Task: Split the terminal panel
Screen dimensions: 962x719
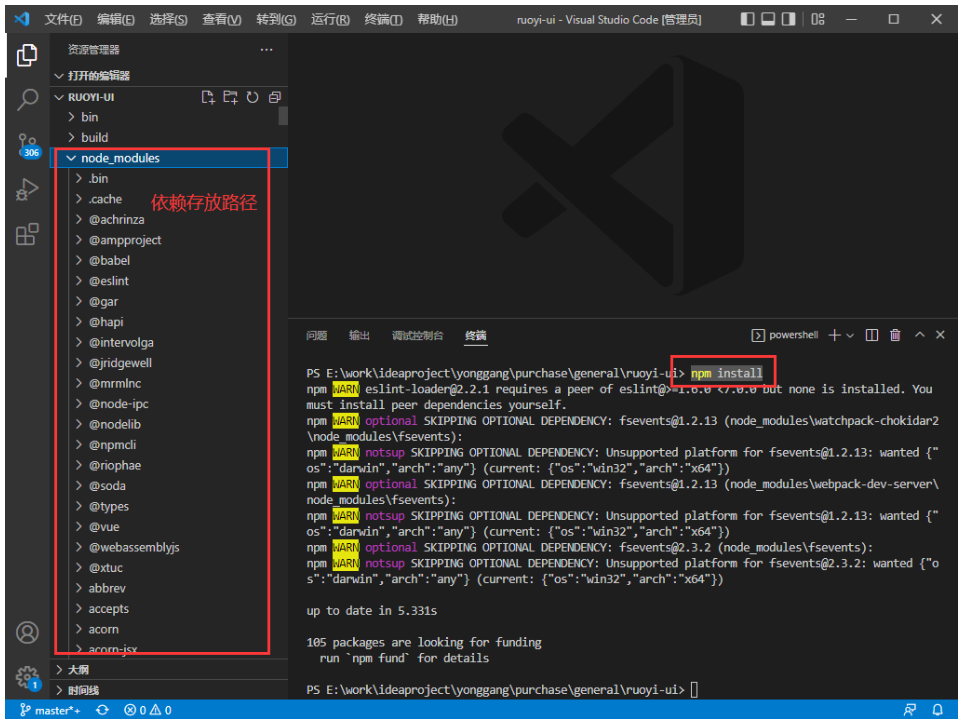Action: coord(872,335)
